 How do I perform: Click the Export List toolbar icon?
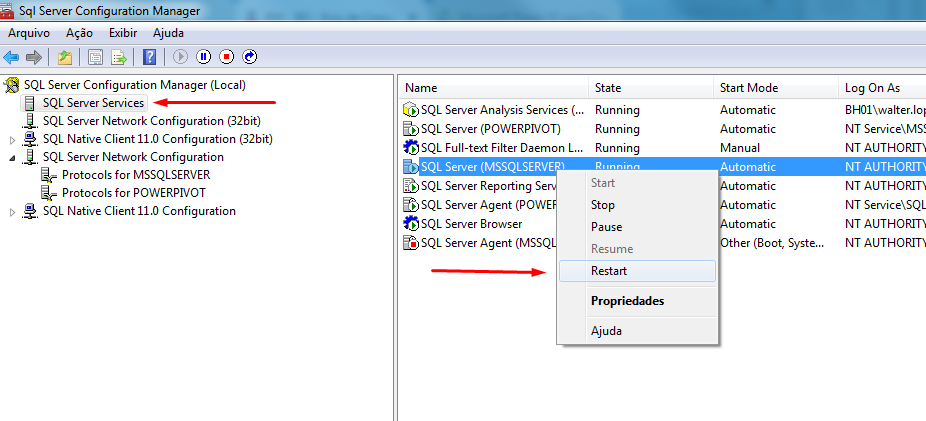(120, 57)
